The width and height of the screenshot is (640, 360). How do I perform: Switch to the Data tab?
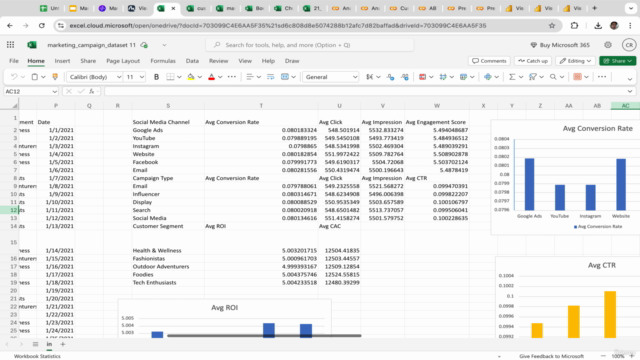pos(192,61)
